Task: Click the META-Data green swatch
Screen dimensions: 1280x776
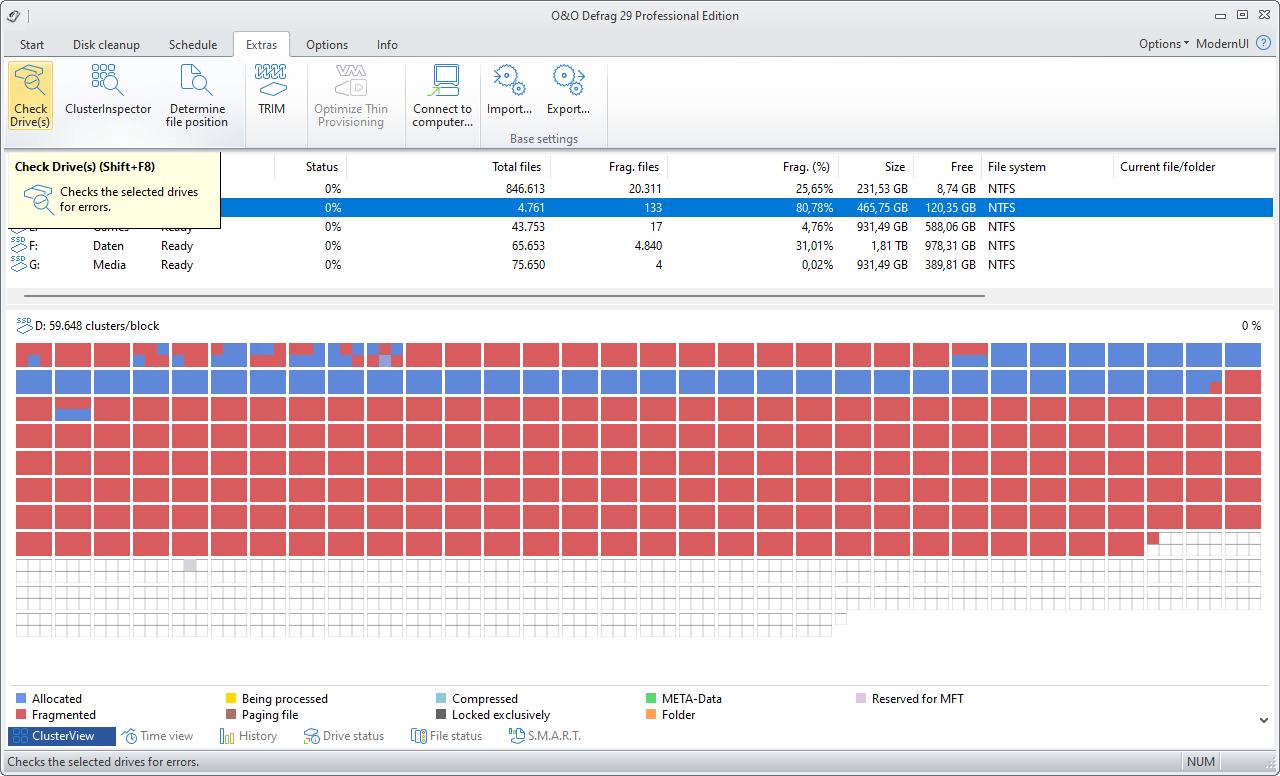Action: [x=652, y=699]
